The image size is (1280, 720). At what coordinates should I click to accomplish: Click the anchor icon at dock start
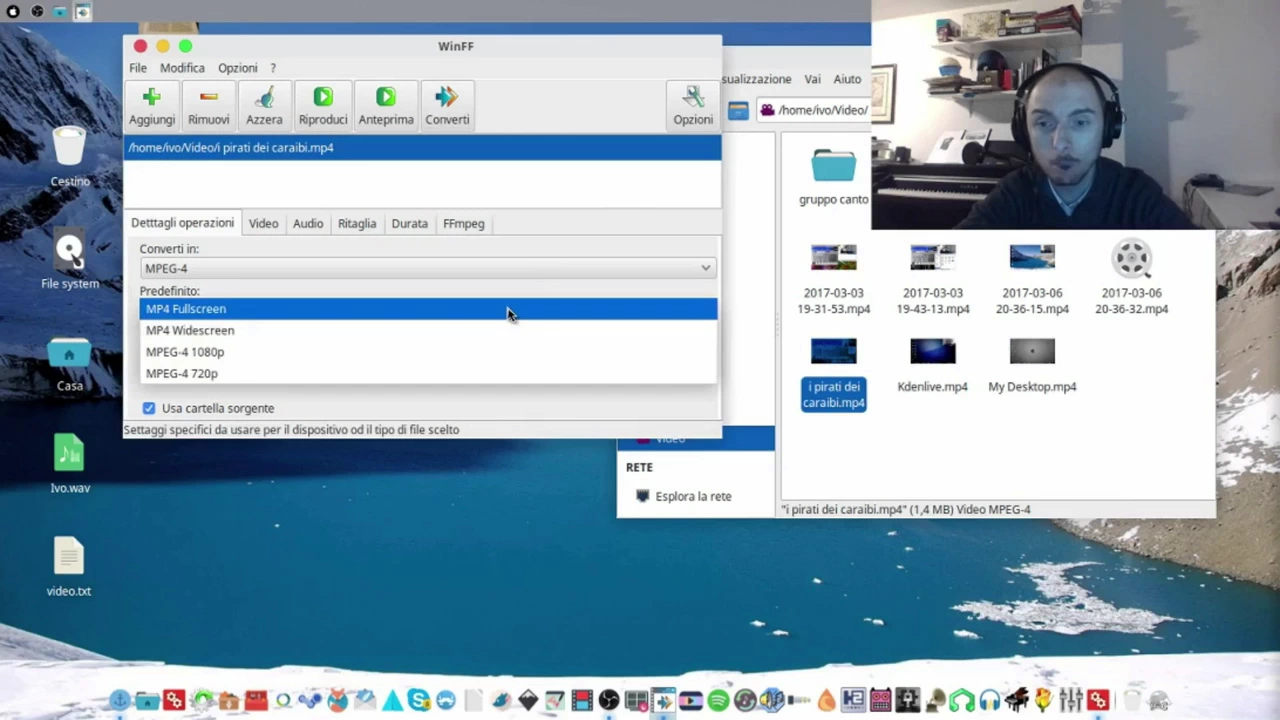tap(119, 700)
